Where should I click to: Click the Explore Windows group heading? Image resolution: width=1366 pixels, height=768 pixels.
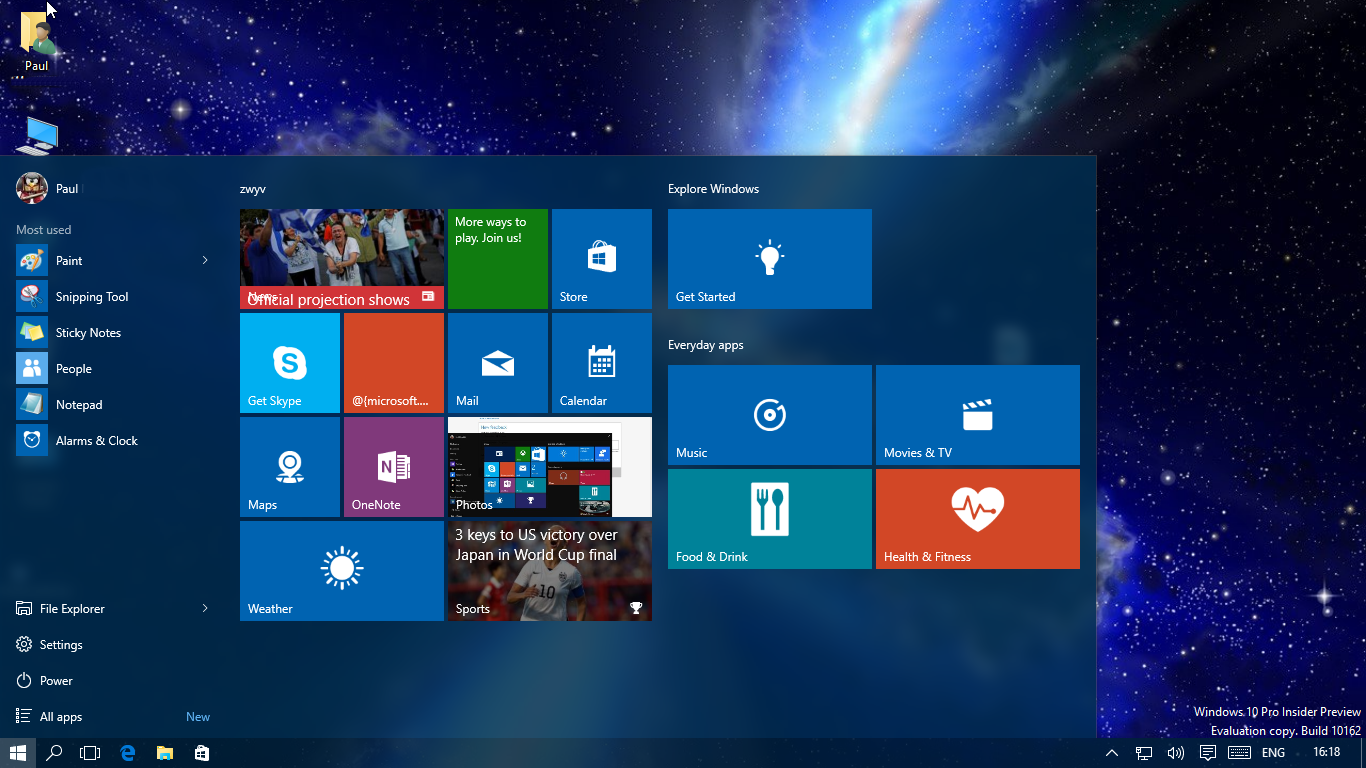(713, 189)
